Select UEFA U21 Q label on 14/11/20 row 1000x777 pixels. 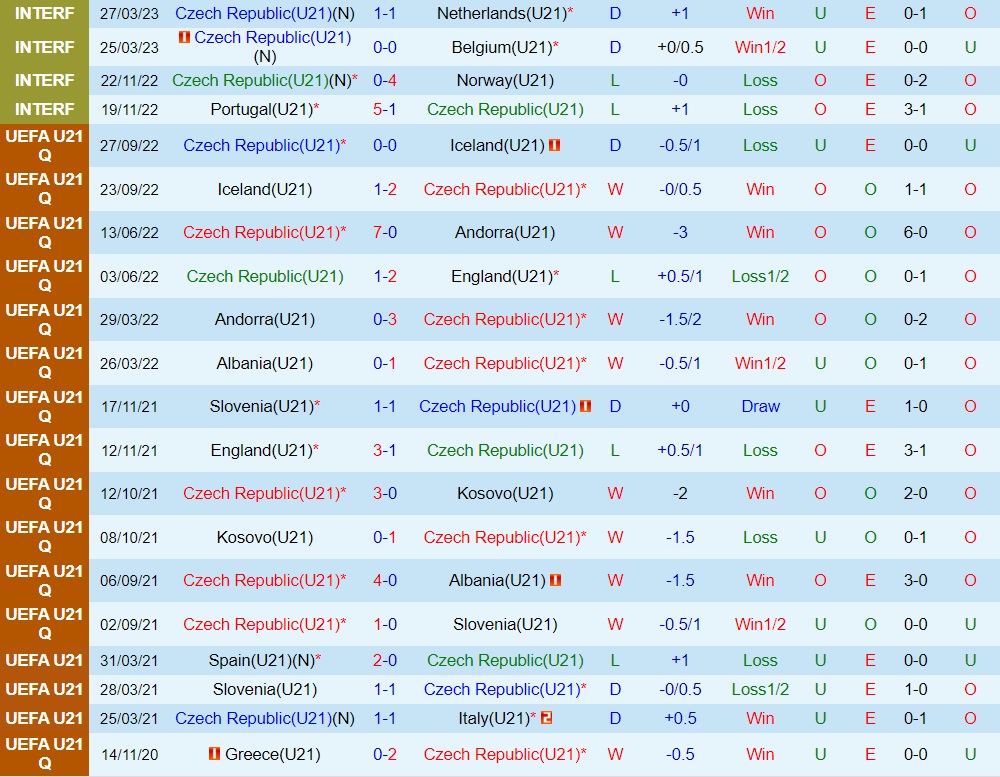point(44,754)
